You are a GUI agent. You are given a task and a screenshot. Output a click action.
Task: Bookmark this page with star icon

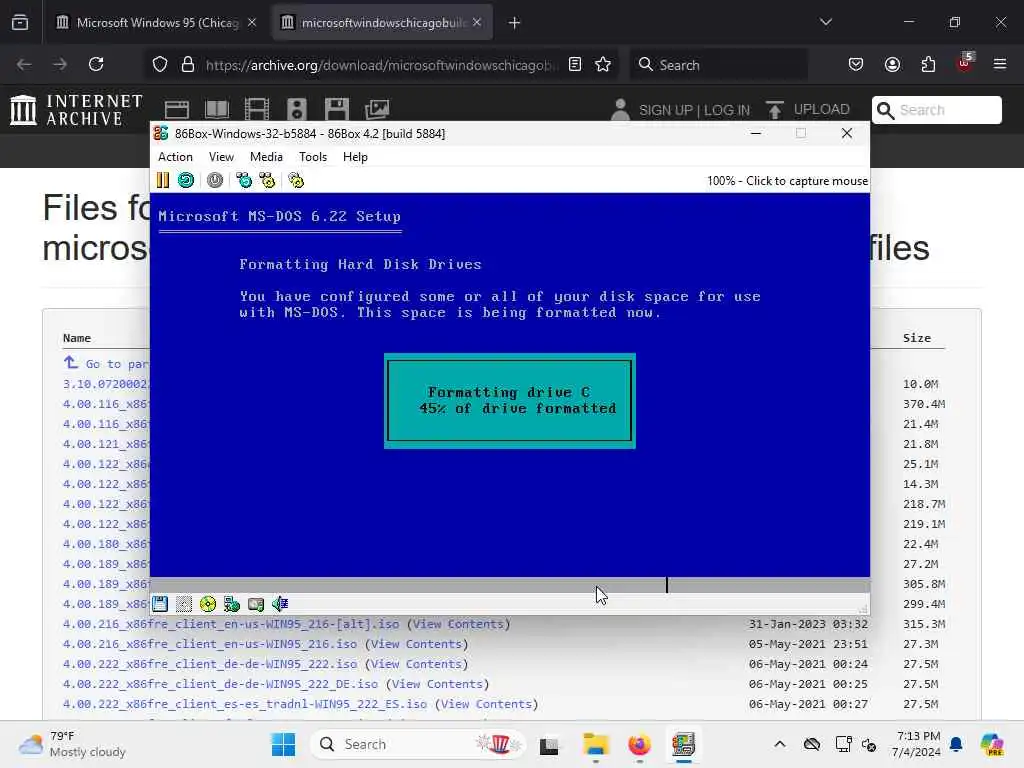pyautogui.click(x=603, y=64)
